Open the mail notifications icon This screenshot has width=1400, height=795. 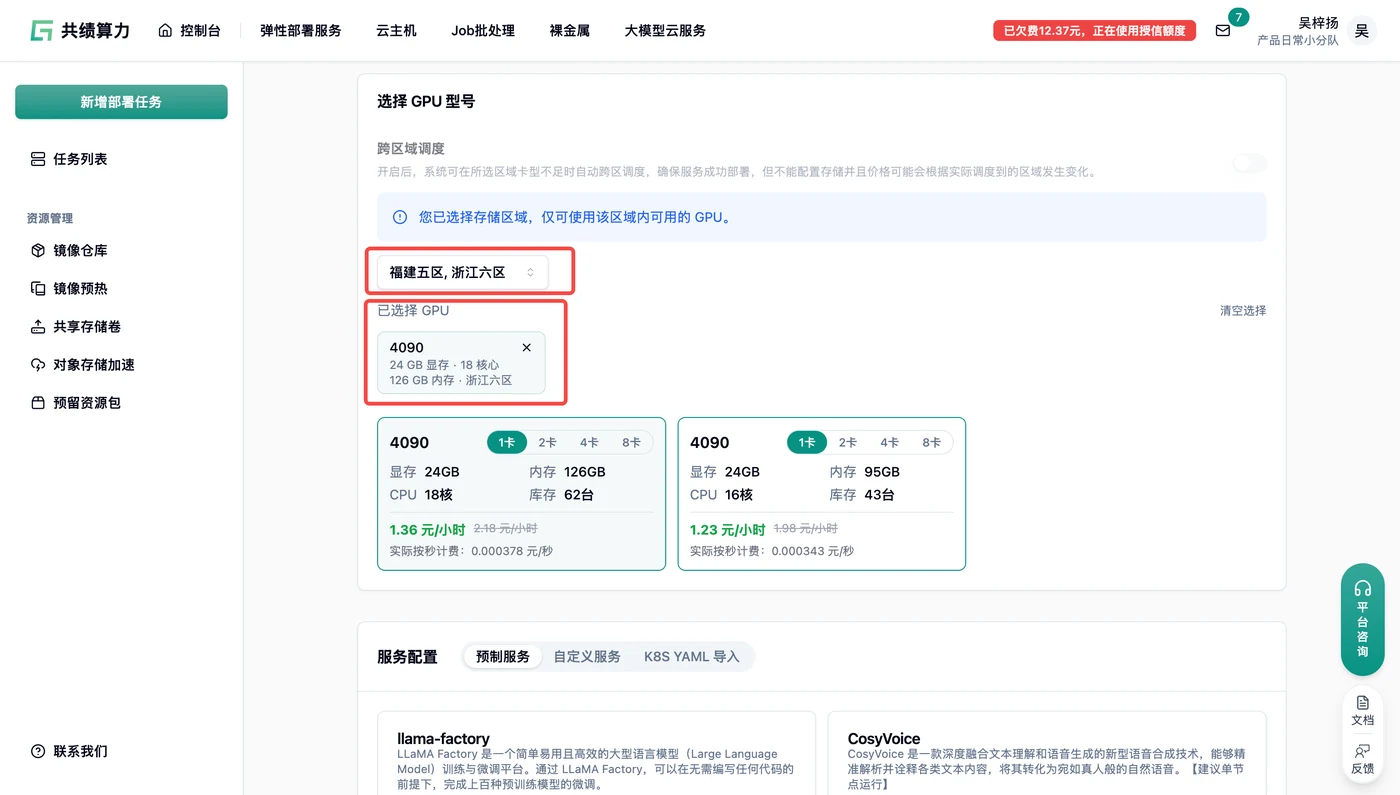pyautogui.click(x=1222, y=30)
